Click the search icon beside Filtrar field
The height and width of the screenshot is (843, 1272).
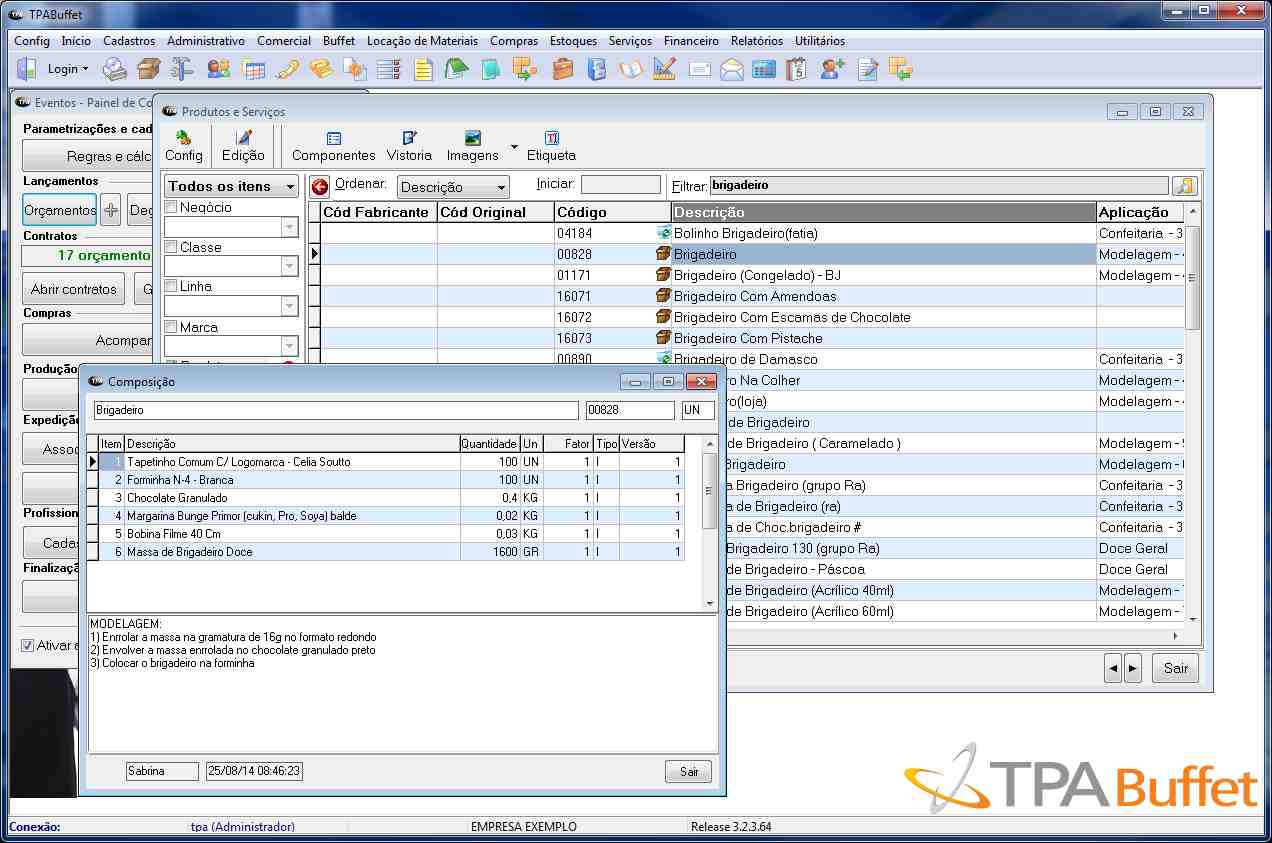(1184, 186)
